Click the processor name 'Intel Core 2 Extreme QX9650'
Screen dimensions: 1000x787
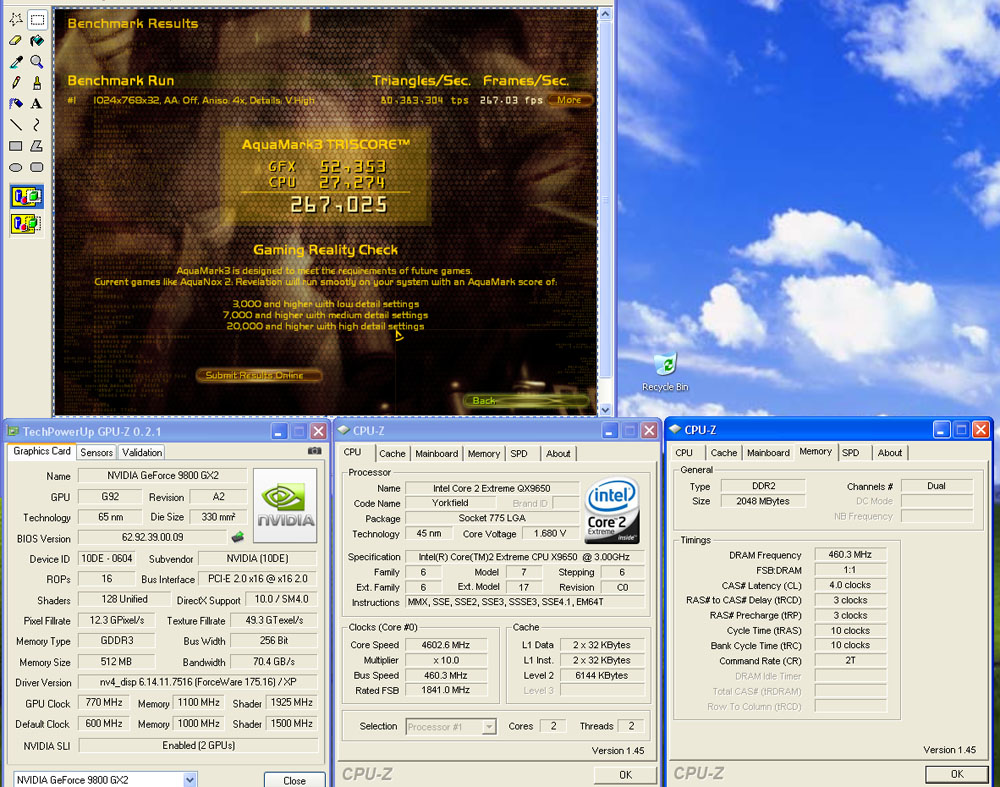tap(492, 488)
